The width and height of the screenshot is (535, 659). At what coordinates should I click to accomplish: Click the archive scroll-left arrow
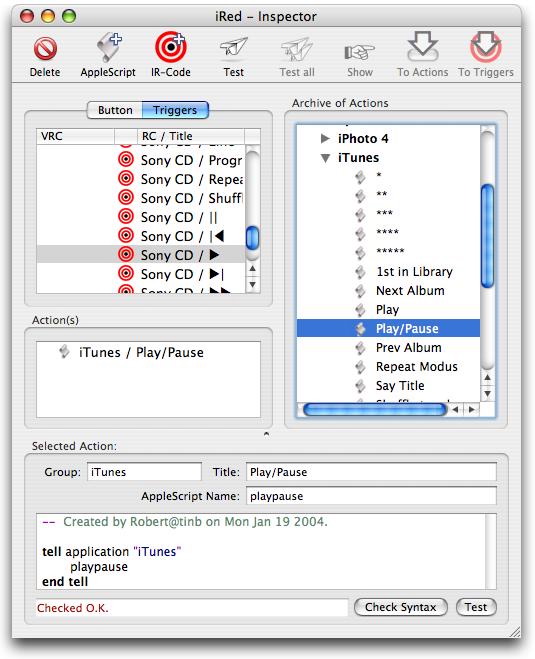tap(456, 409)
